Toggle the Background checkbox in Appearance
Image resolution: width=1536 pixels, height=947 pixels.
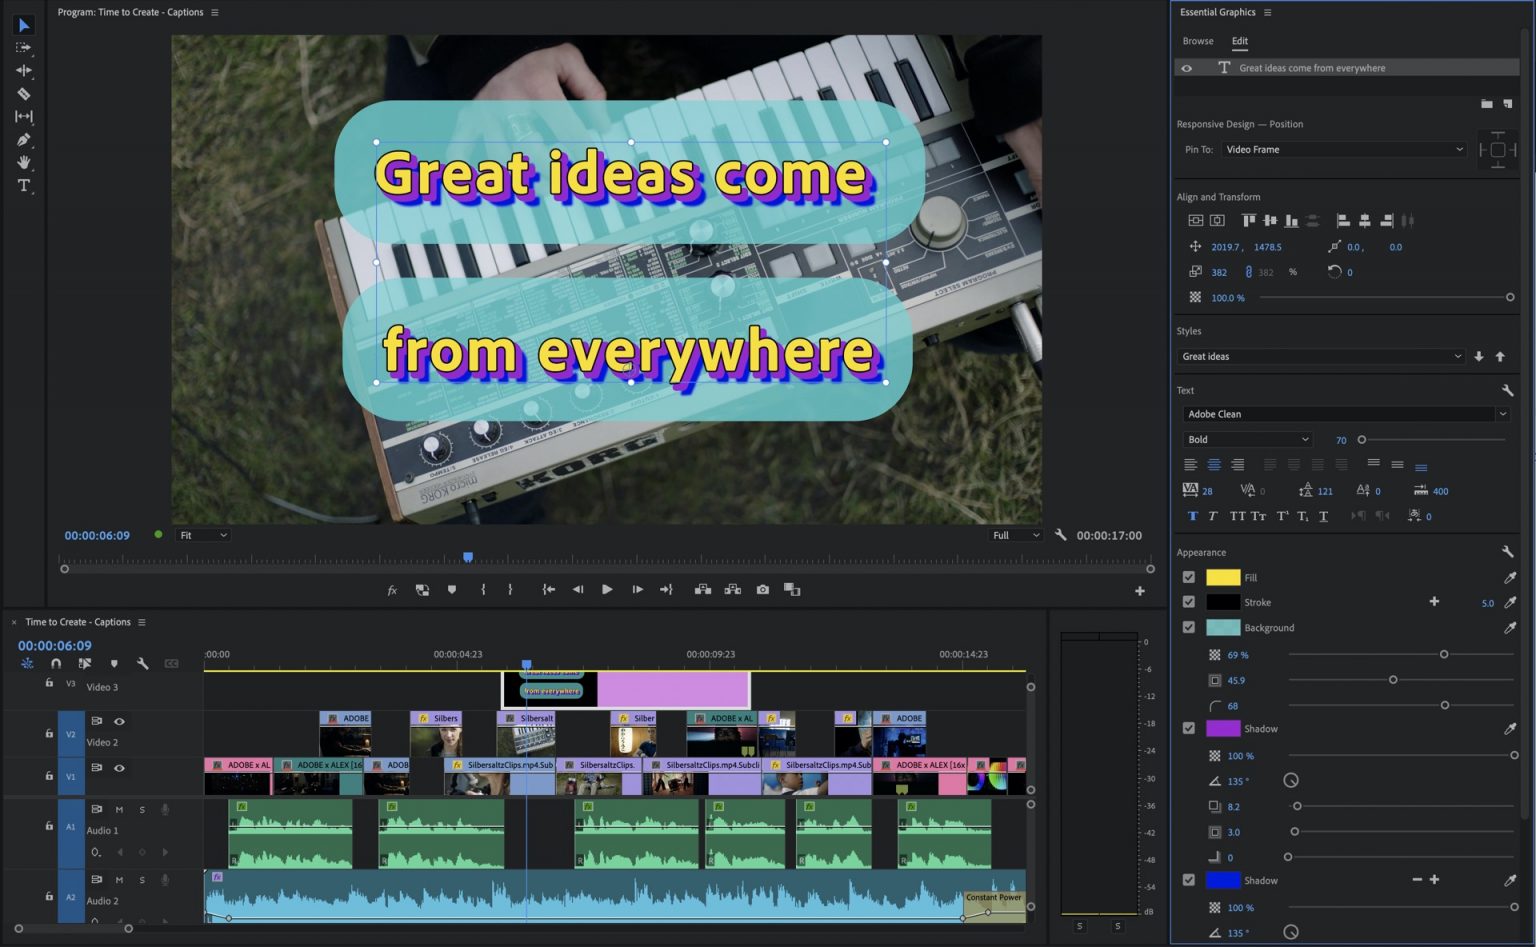coord(1189,627)
